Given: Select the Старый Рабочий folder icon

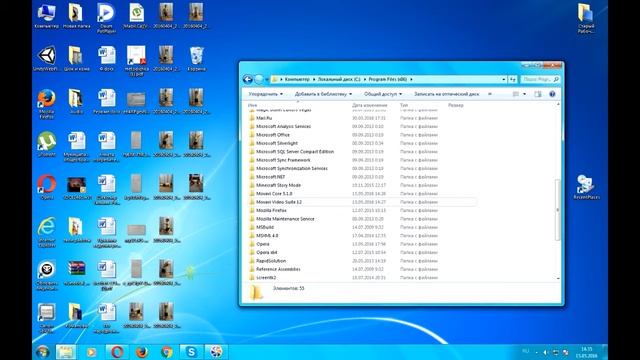Looking at the screenshot, I should 586,18.
